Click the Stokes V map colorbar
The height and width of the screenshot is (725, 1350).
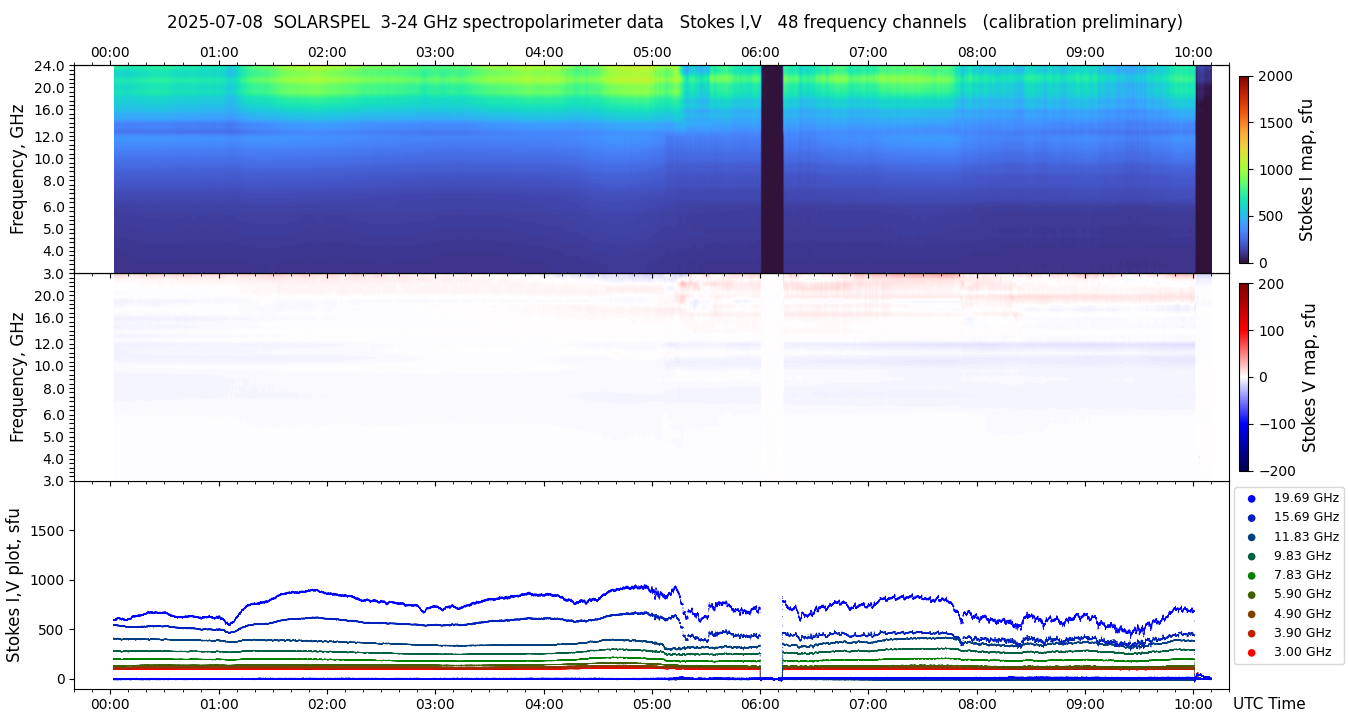pyautogui.click(x=1244, y=377)
